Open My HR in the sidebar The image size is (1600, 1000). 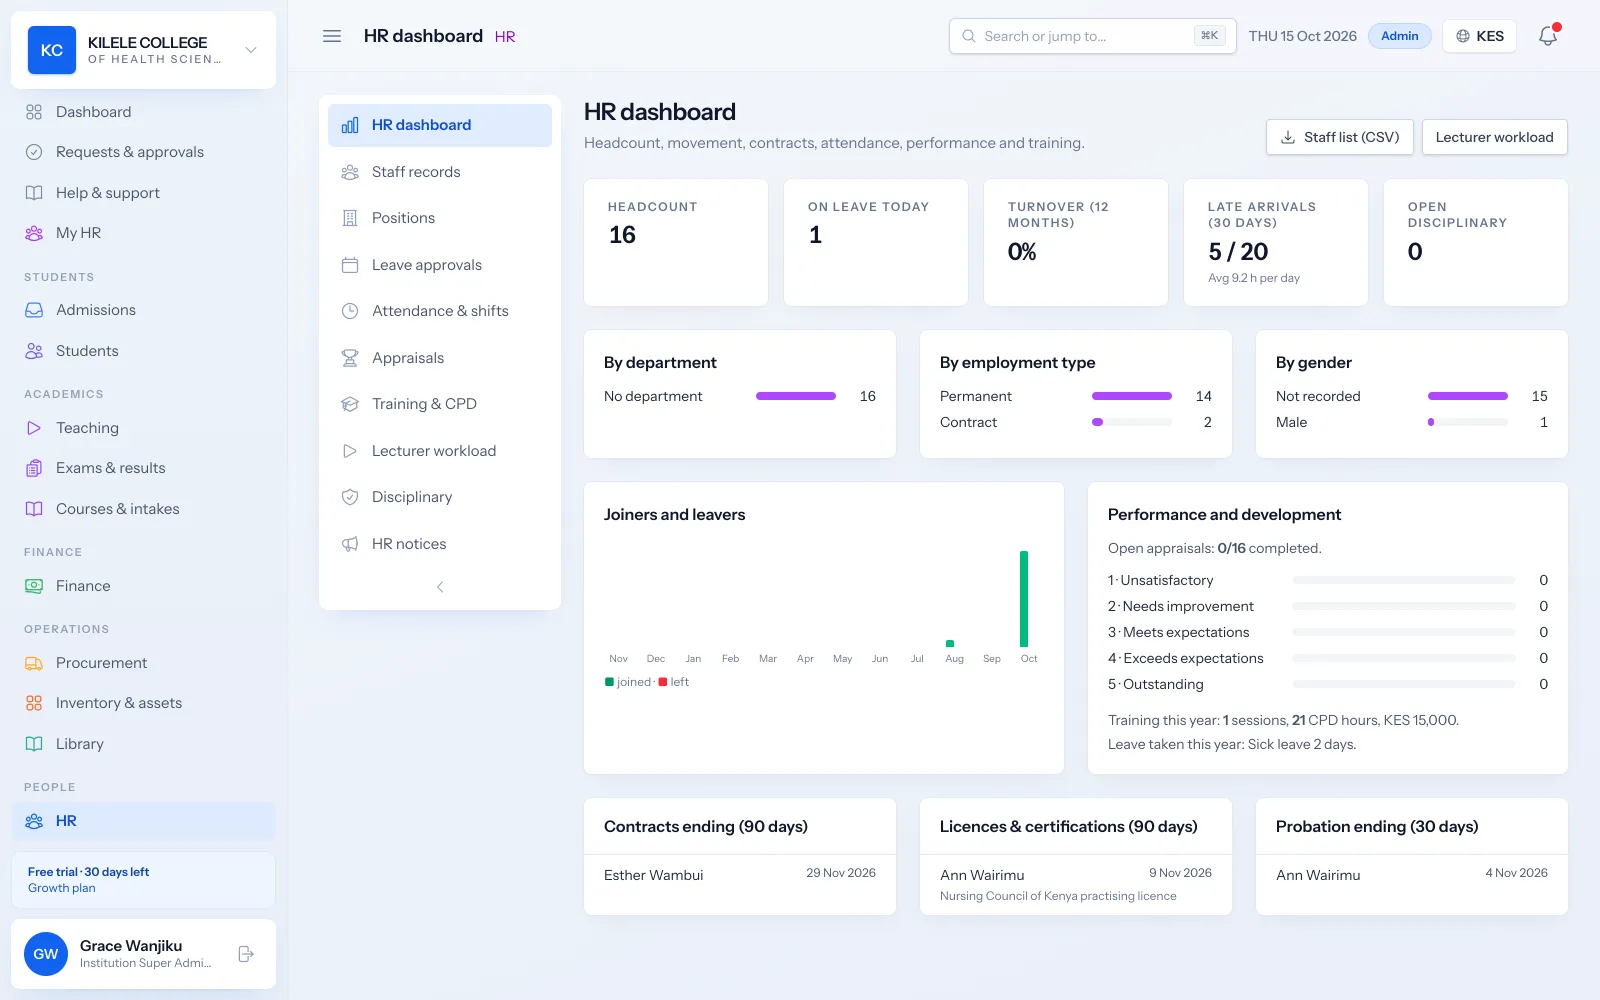pos(144,233)
